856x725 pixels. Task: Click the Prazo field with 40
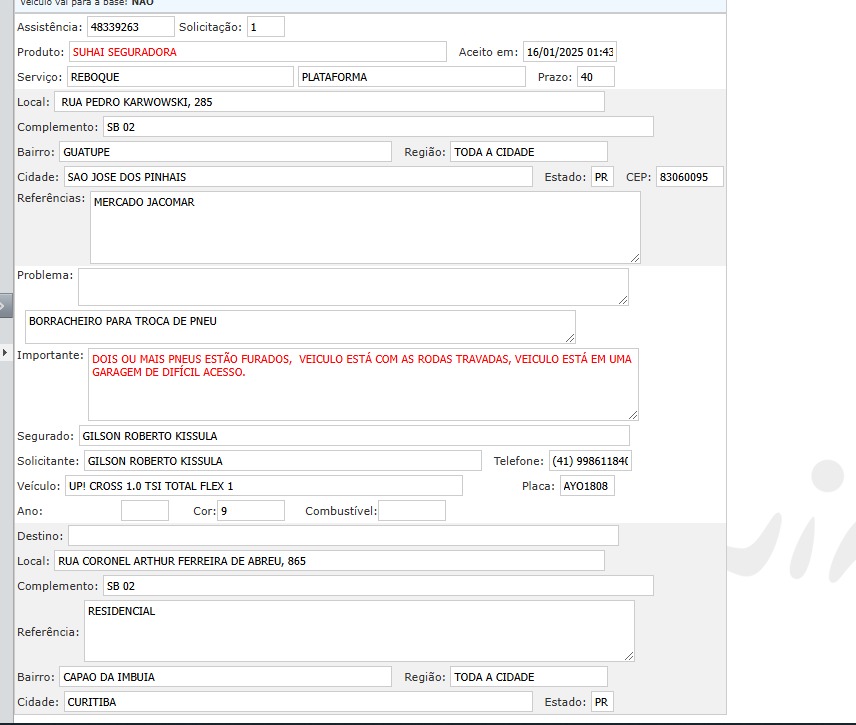pos(596,77)
